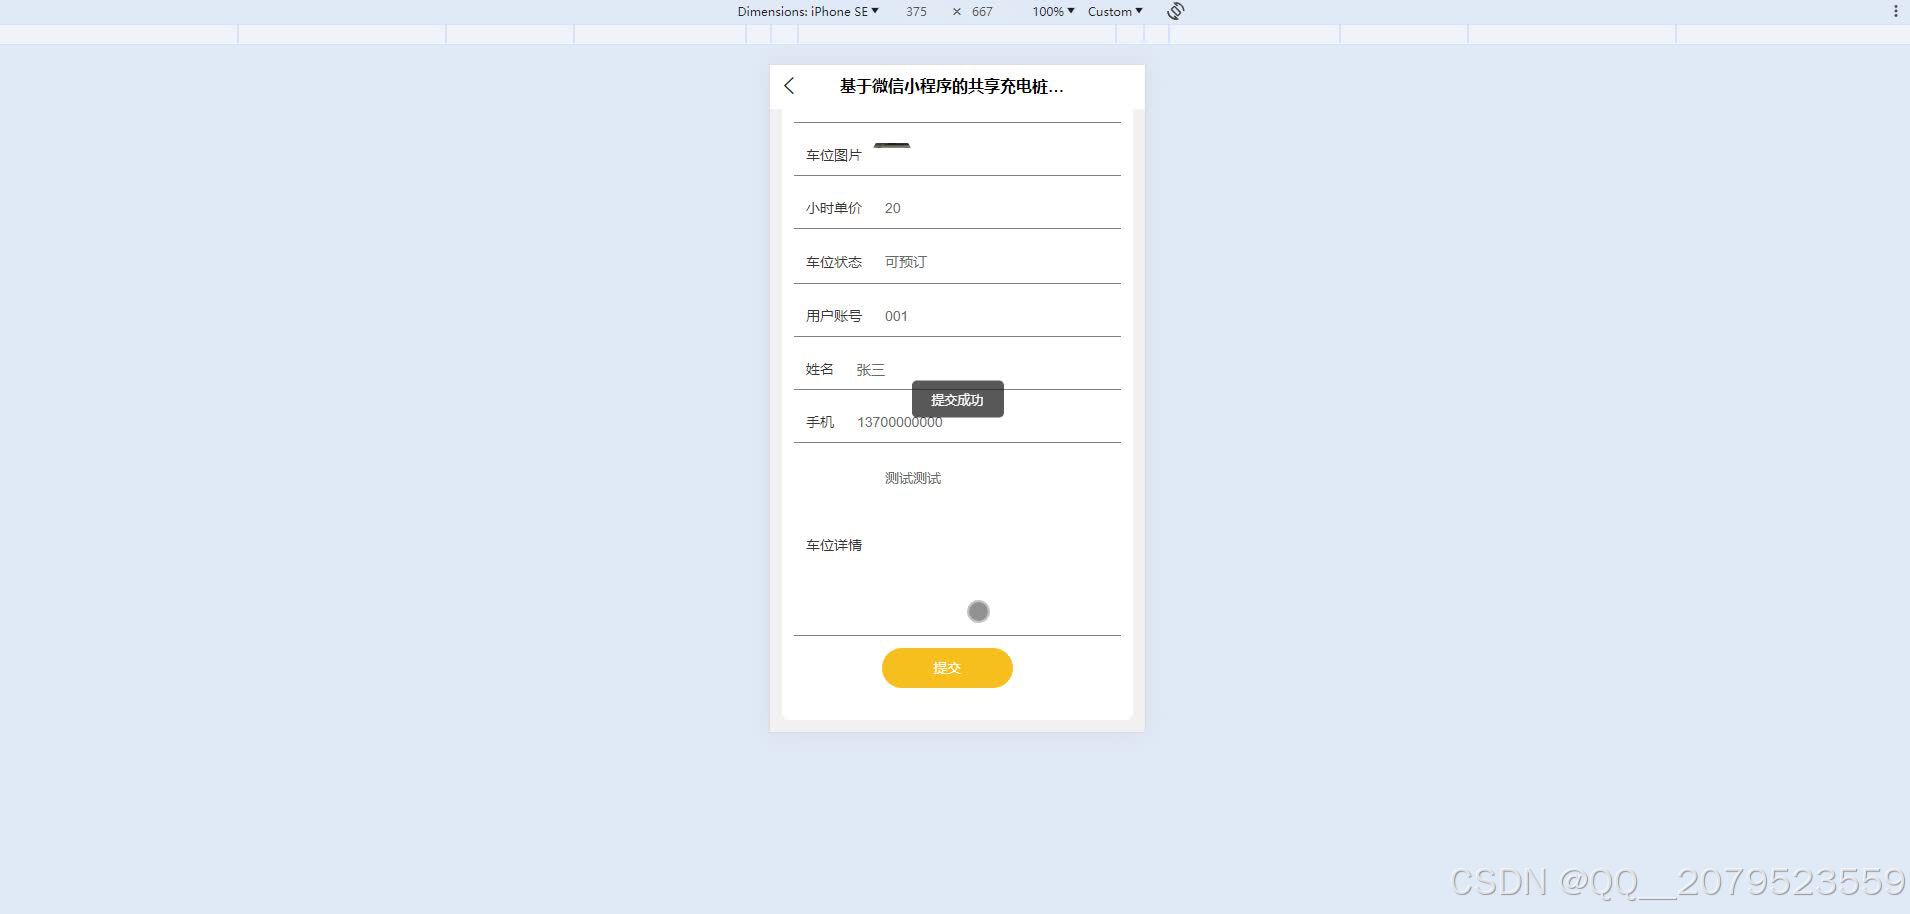Click the width field showing 375
The height and width of the screenshot is (914, 1910).
click(x=916, y=12)
